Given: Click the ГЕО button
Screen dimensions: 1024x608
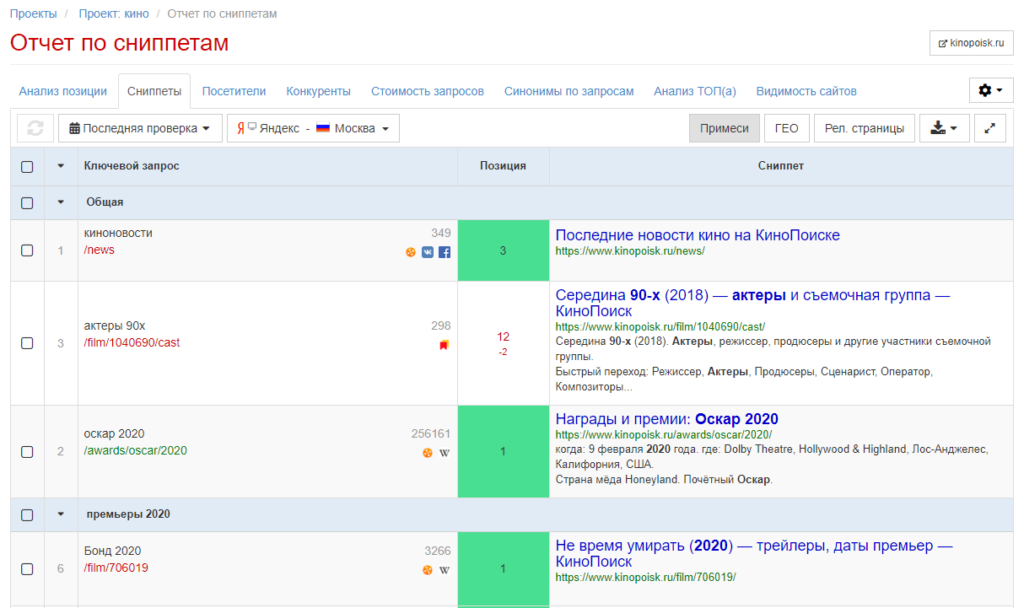Looking at the screenshot, I should tap(786, 128).
